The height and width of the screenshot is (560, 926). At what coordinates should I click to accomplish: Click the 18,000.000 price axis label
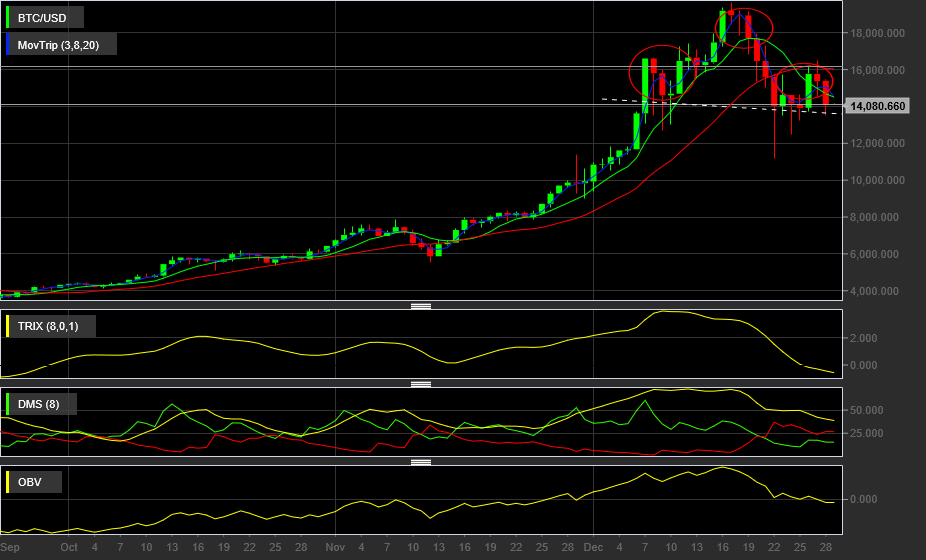pos(877,33)
